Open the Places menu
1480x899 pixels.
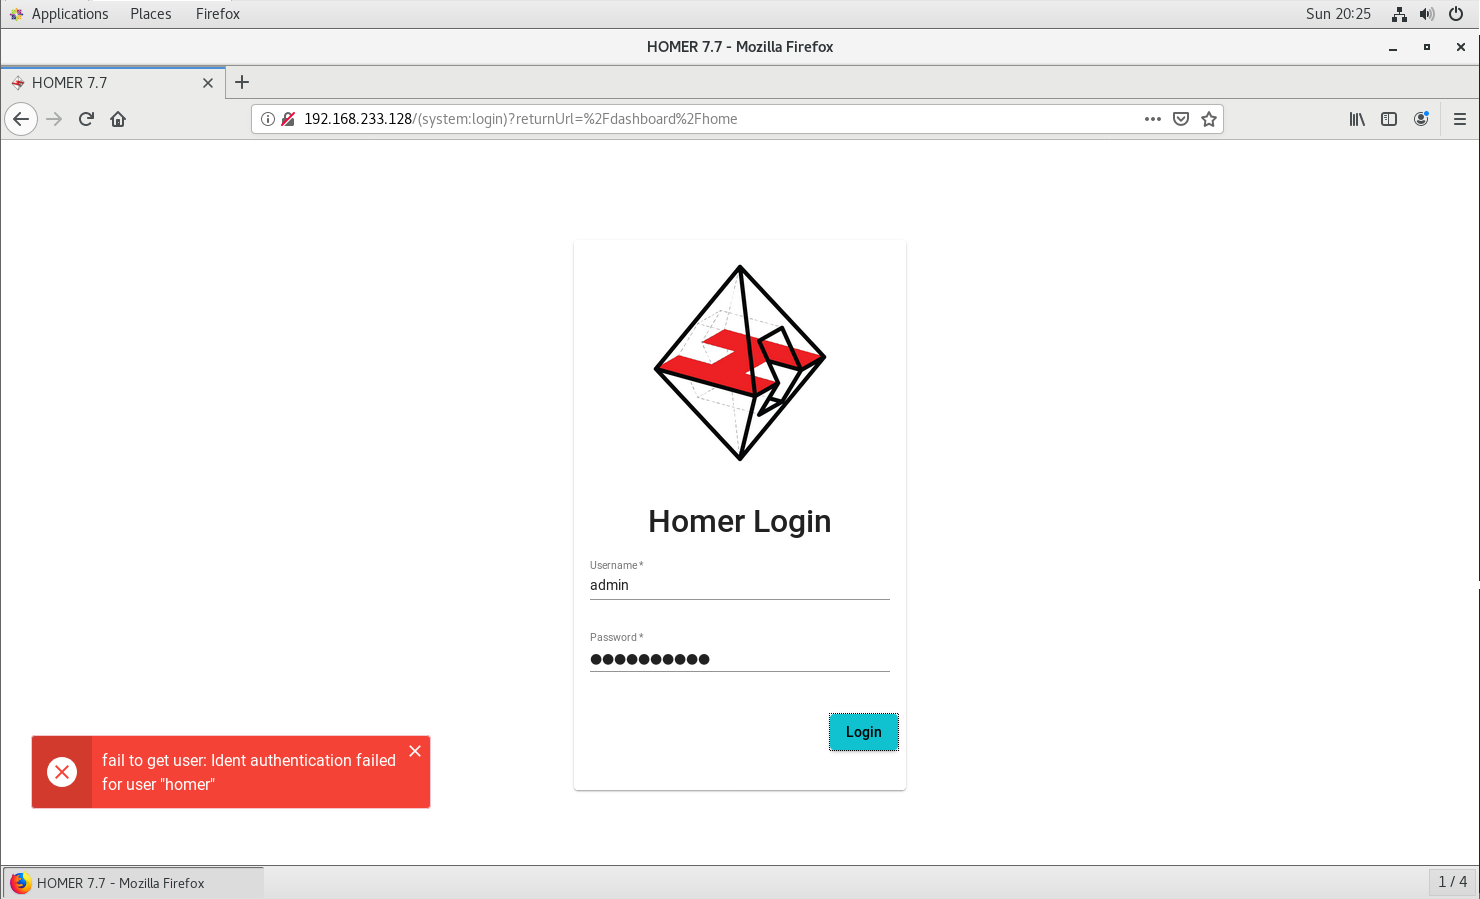[151, 14]
